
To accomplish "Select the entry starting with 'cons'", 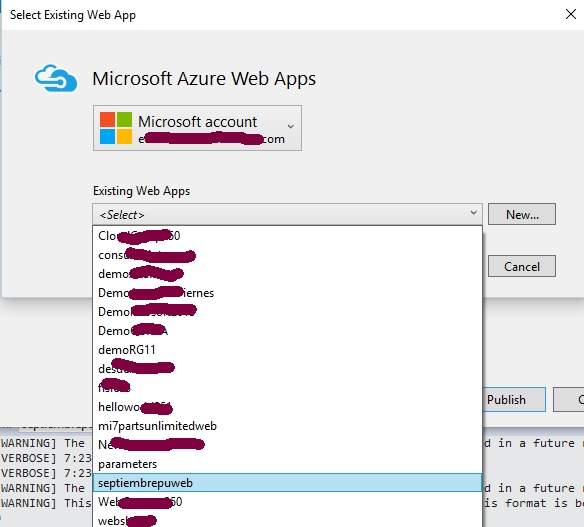I will pyautogui.click(x=287, y=255).
